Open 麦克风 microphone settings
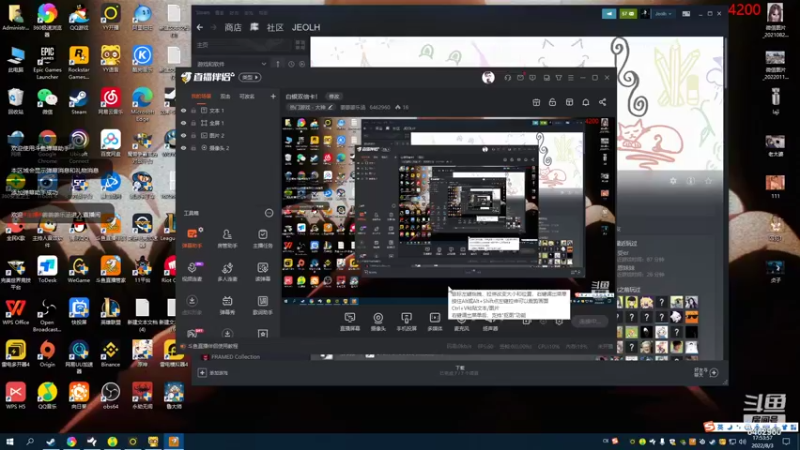The height and width of the screenshot is (450, 800). (x=461, y=324)
